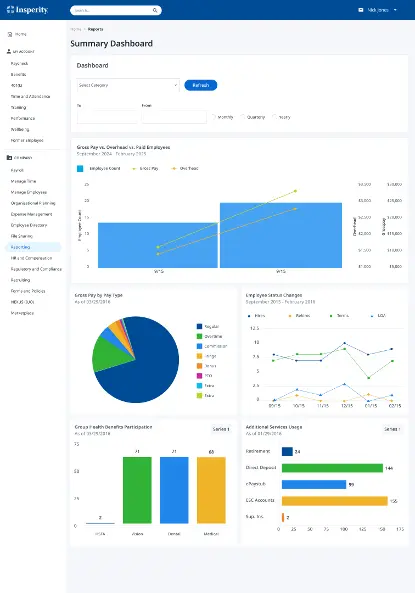Open Recruiting in the sidebar
The image size is (415, 593).
[x=20, y=280]
